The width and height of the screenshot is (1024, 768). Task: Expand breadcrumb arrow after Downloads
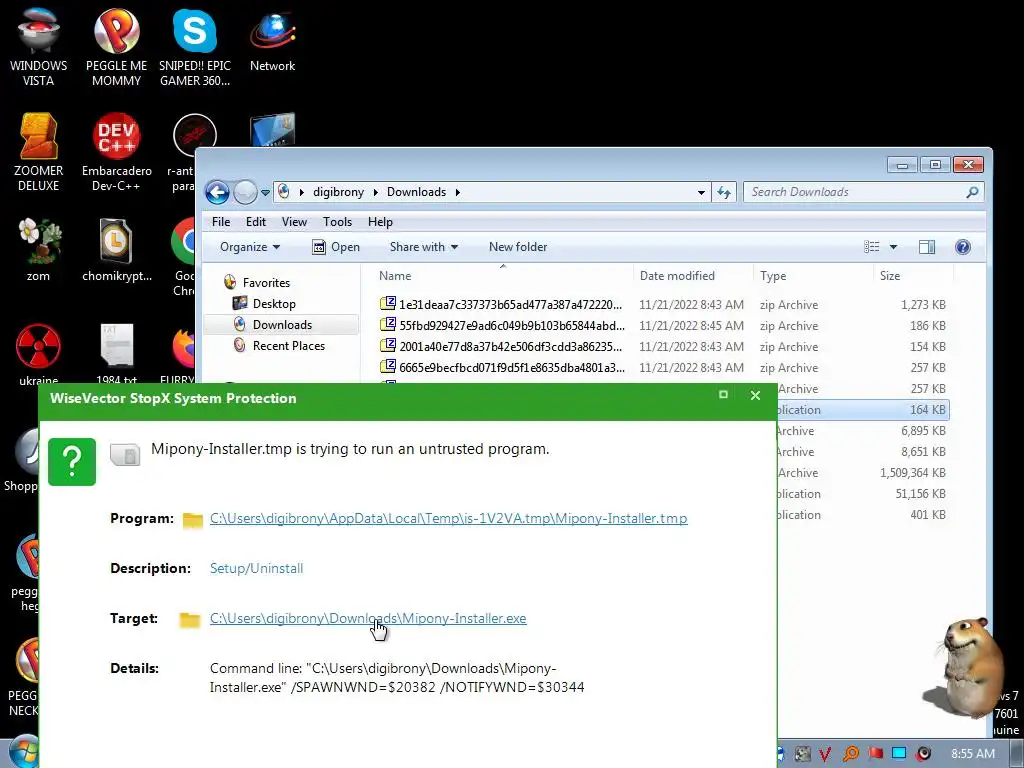click(x=458, y=192)
